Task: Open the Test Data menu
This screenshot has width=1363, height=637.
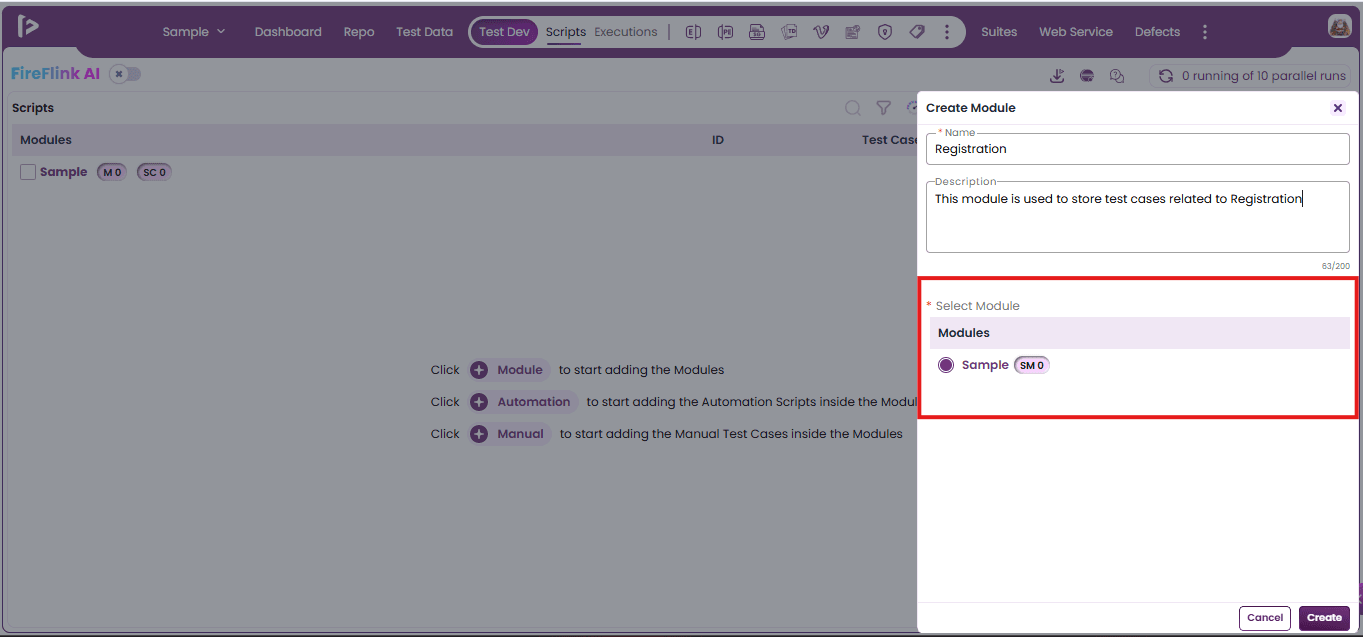Action: point(424,32)
